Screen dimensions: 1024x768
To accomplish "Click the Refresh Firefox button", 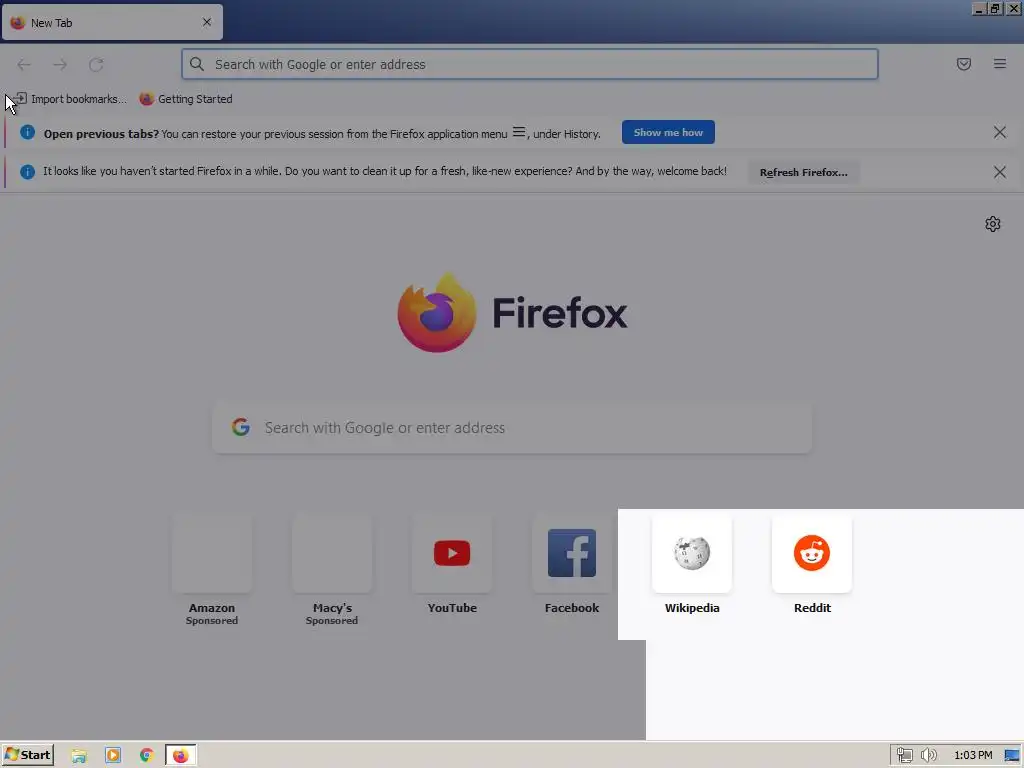I will [803, 172].
